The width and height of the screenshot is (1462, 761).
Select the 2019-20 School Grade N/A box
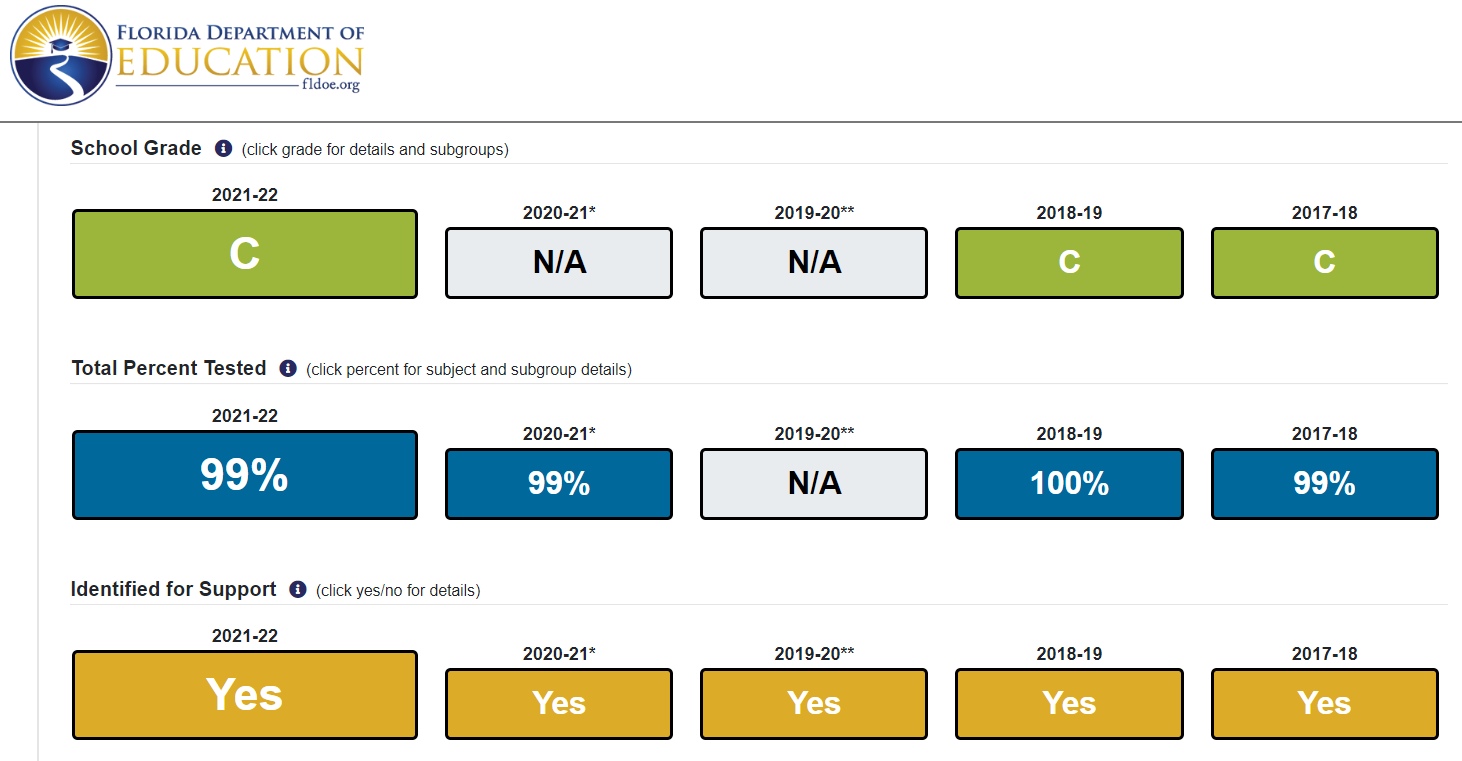[814, 263]
